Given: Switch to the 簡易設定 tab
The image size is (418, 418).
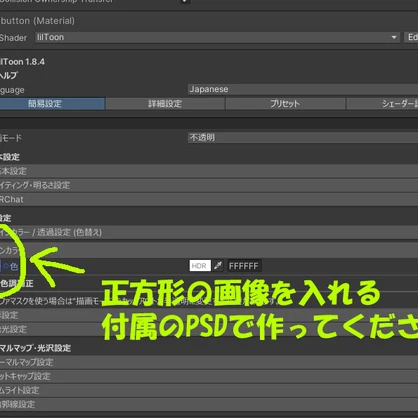Looking at the screenshot, I should pyautogui.click(x=52, y=104).
